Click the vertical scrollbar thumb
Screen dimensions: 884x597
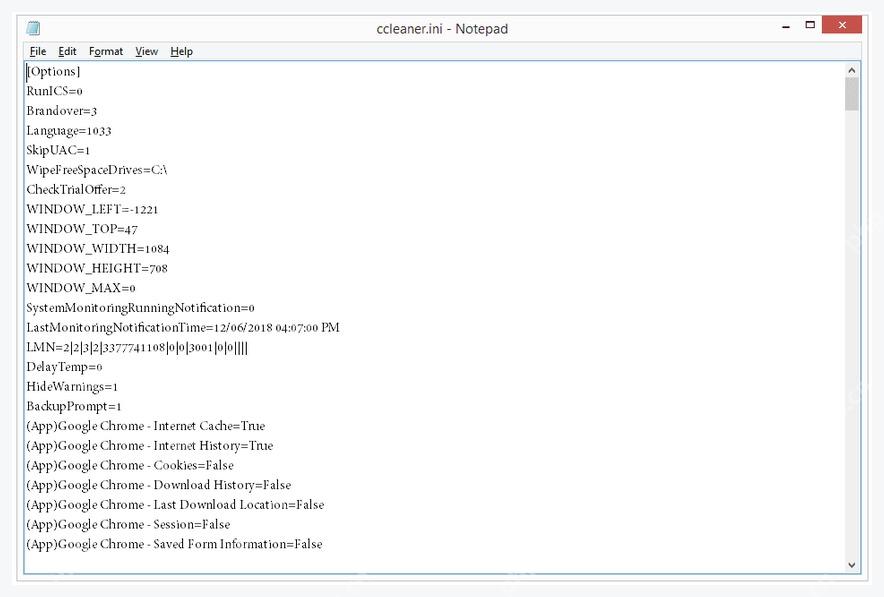point(851,94)
